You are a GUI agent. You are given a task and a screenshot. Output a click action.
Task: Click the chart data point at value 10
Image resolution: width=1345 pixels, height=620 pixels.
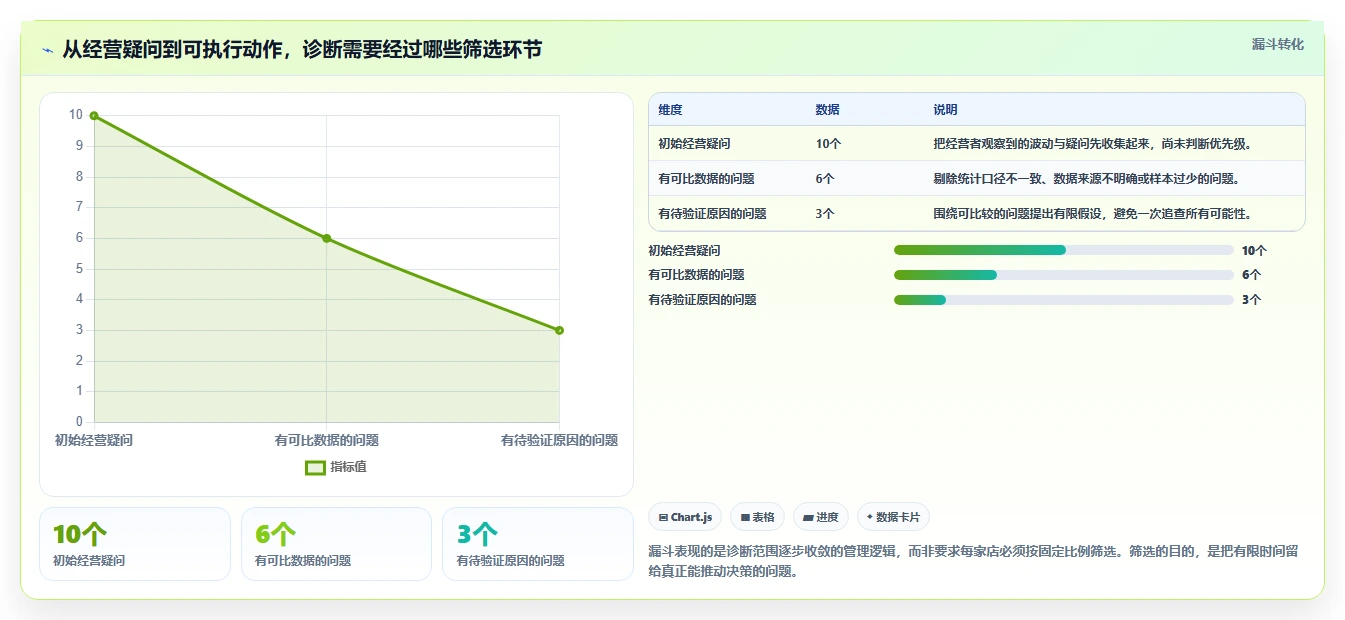pos(94,116)
